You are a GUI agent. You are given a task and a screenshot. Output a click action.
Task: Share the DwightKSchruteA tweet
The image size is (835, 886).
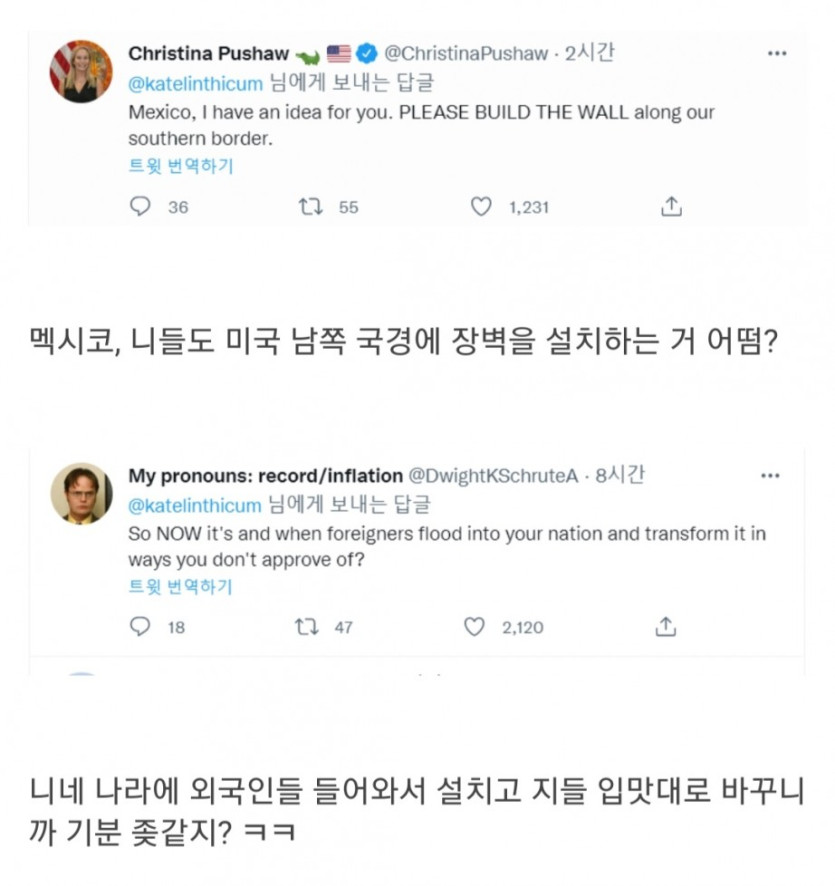(x=666, y=627)
